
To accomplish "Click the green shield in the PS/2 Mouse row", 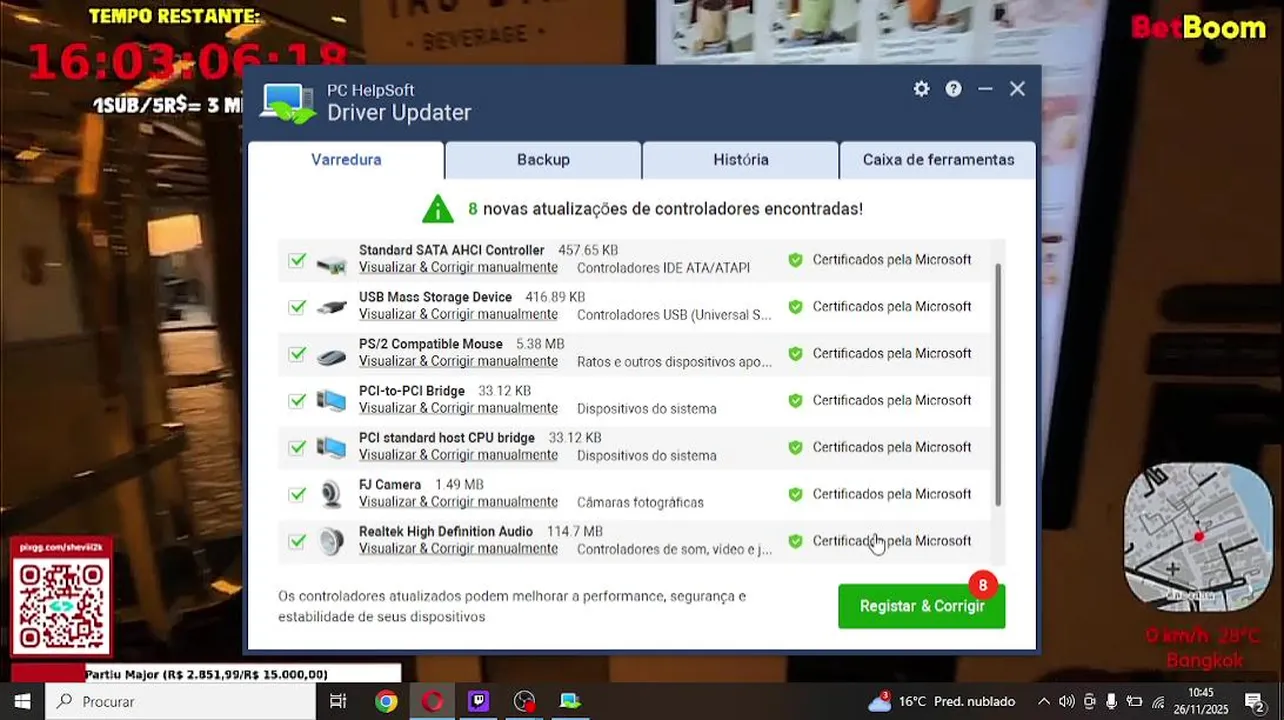I will tap(795, 354).
